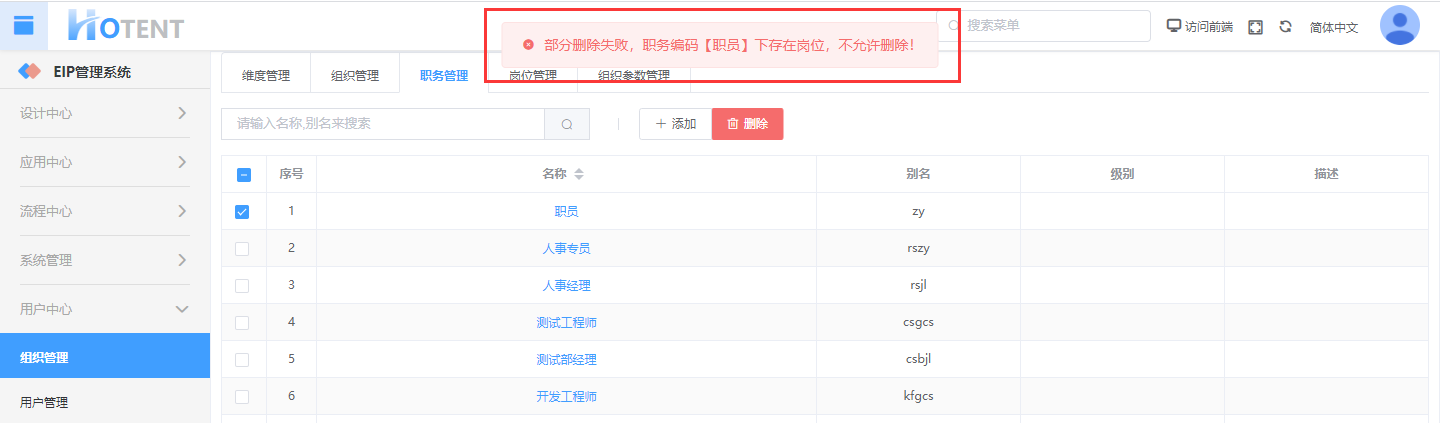Open the 人事专员 job link

(x=566, y=249)
